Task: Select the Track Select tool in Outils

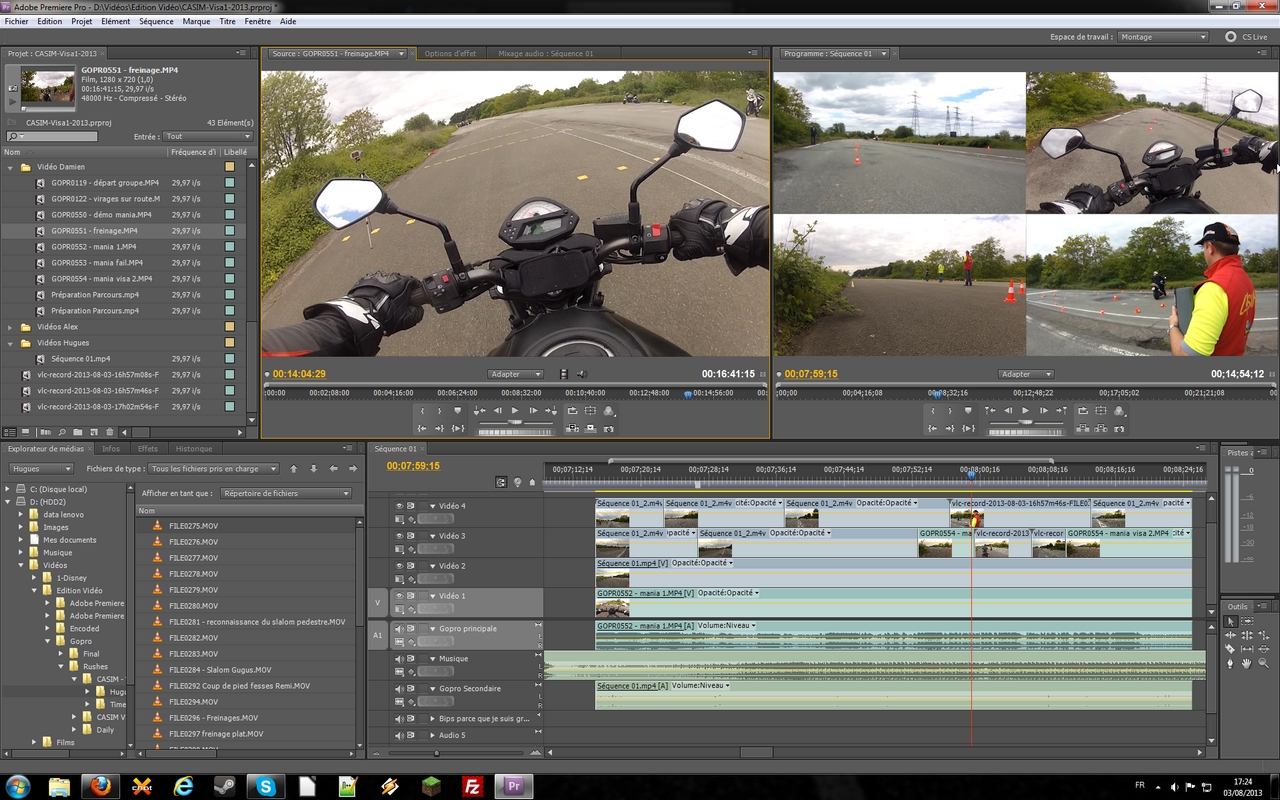Action: click(x=1247, y=621)
